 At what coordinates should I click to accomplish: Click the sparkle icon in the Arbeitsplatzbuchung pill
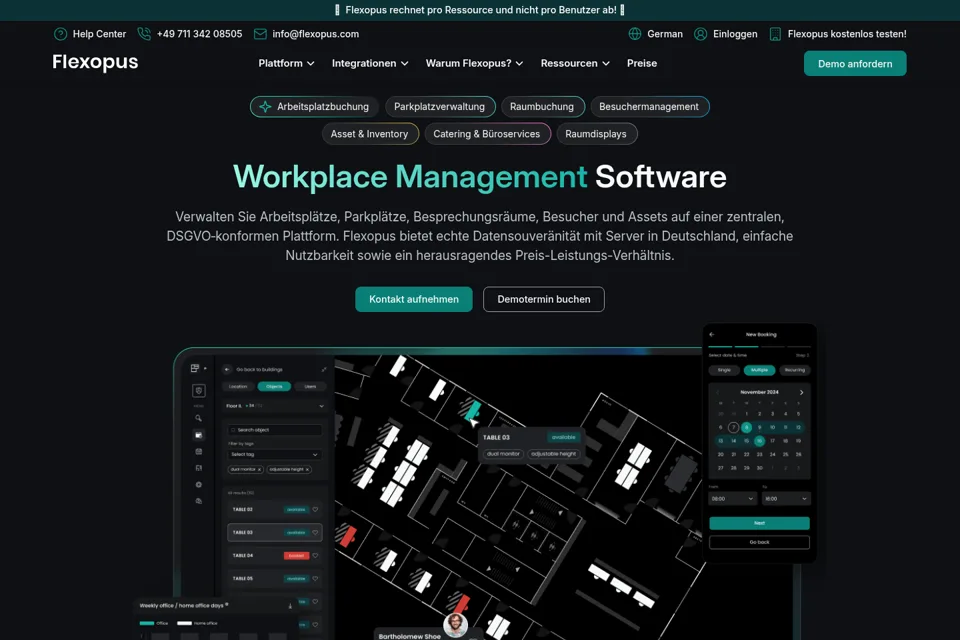pos(265,107)
